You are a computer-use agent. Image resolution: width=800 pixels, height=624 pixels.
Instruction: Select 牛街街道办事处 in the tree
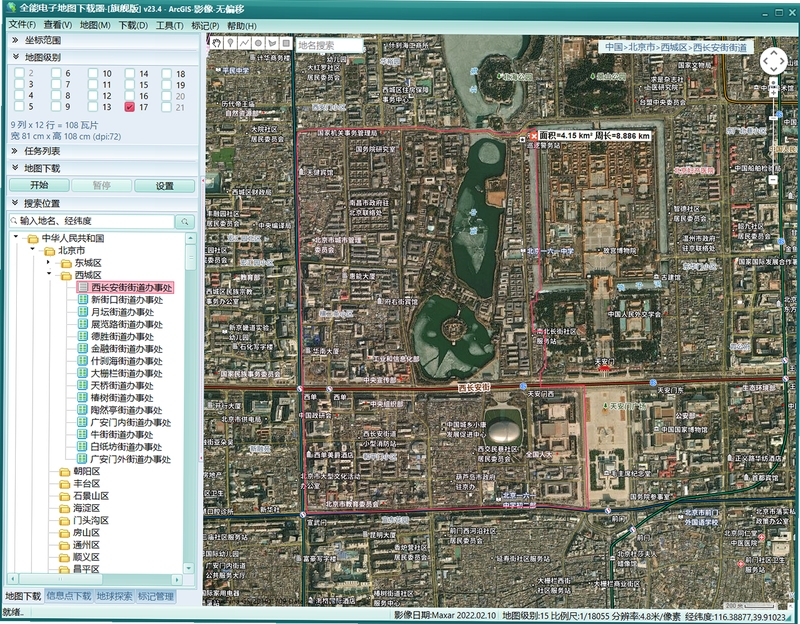122,434
